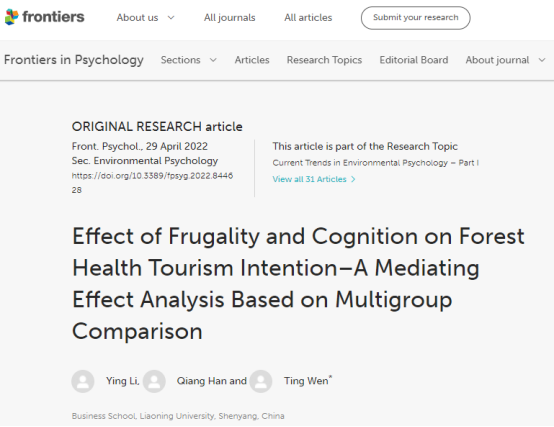Open Ting Wen's author avatar
This screenshot has width=554, height=427.
[261, 381]
